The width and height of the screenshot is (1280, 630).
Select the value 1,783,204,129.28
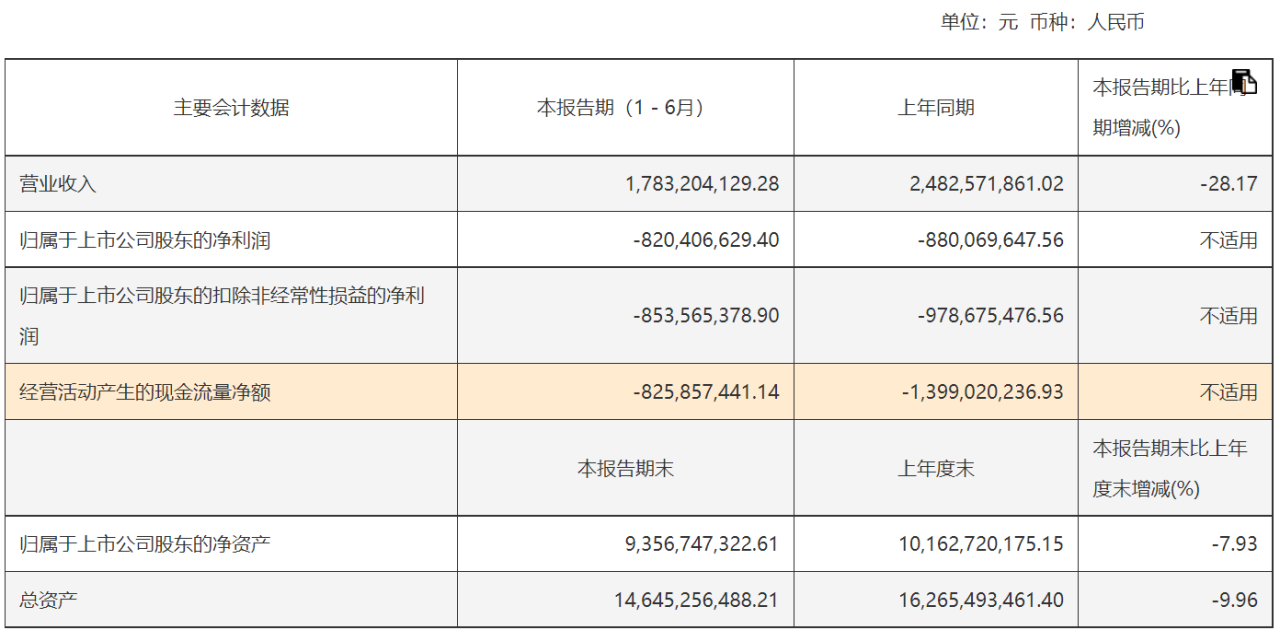(x=701, y=184)
